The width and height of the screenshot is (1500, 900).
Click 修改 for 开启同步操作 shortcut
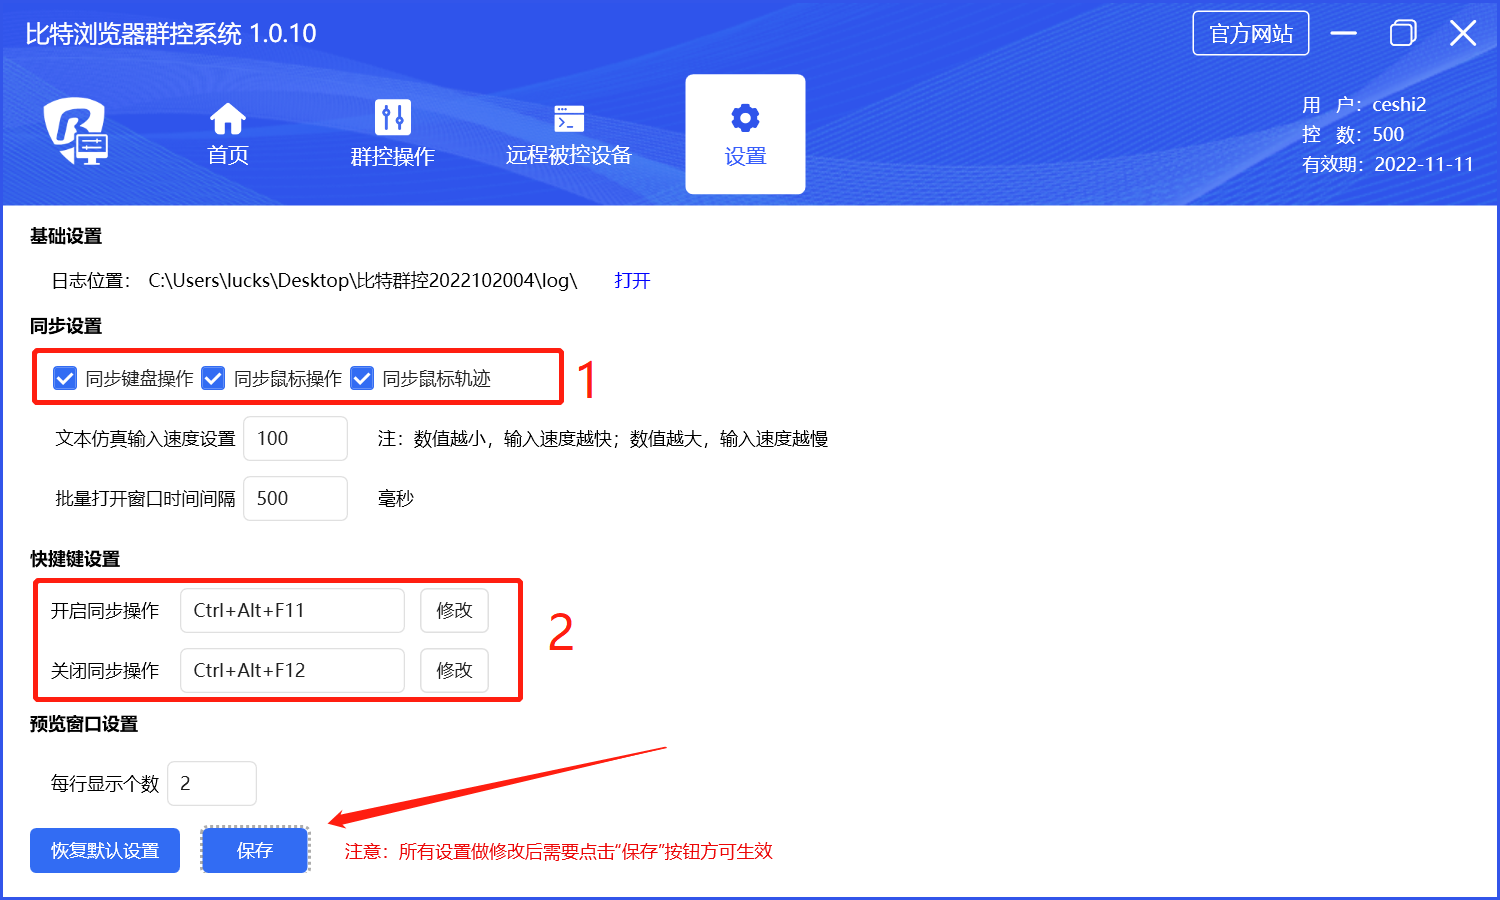[454, 611]
